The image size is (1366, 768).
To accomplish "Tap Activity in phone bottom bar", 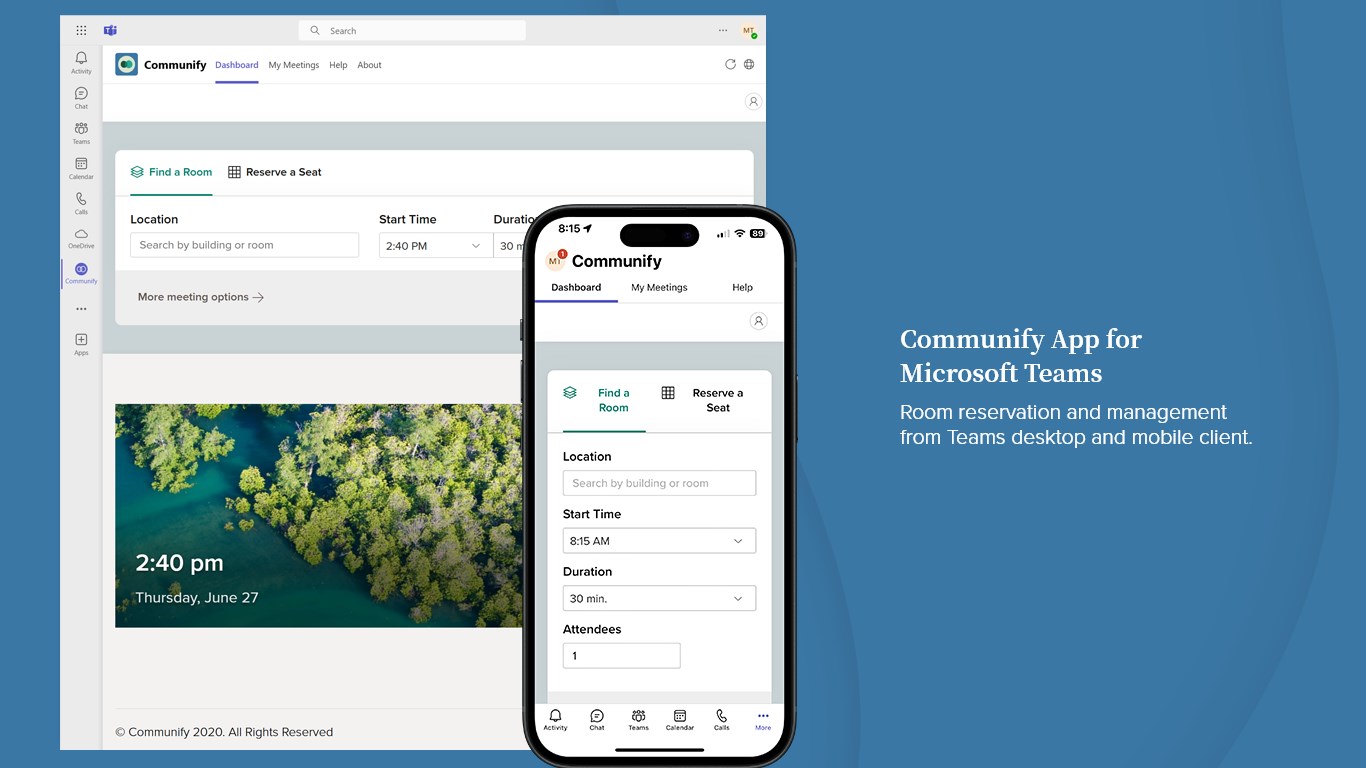I will [555, 720].
